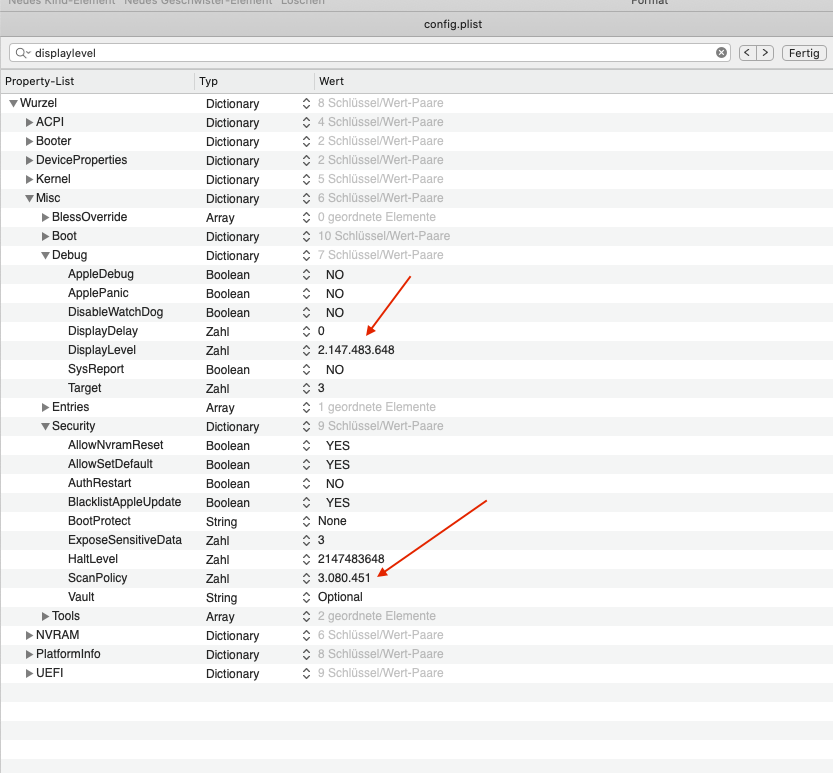The image size is (833, 773).
Task: Open type stepper for BootProtect row
Action: [x=306, y=521]
